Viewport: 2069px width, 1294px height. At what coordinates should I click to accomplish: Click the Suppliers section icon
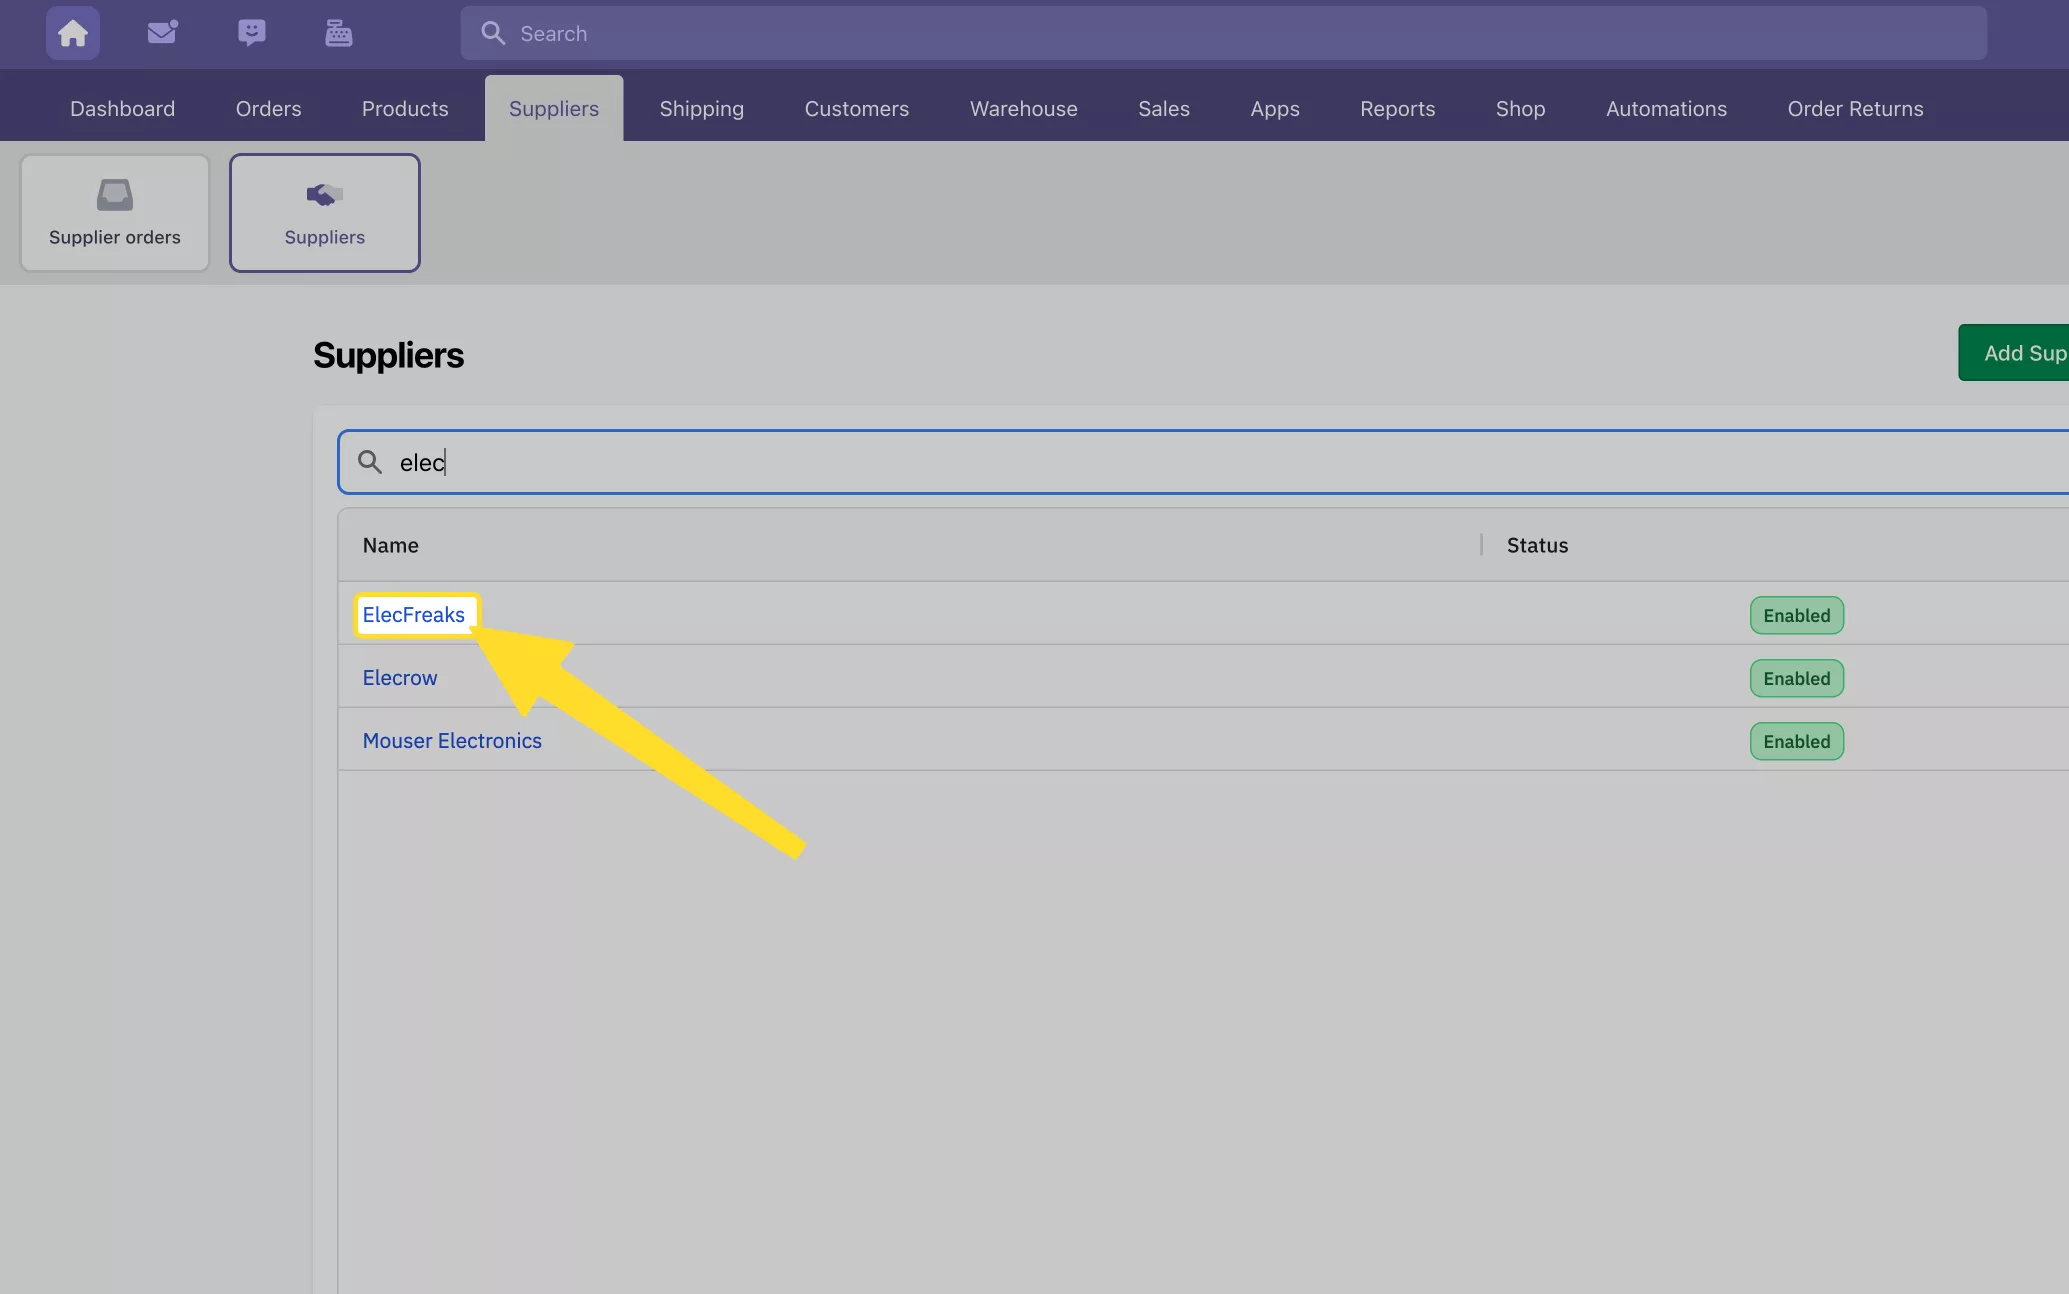point(323,192)
